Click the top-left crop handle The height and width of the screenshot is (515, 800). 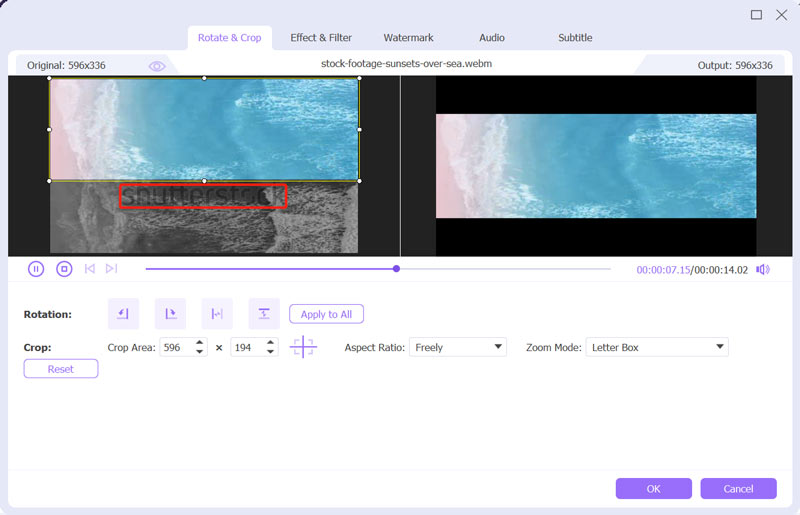tap(49, 78)
